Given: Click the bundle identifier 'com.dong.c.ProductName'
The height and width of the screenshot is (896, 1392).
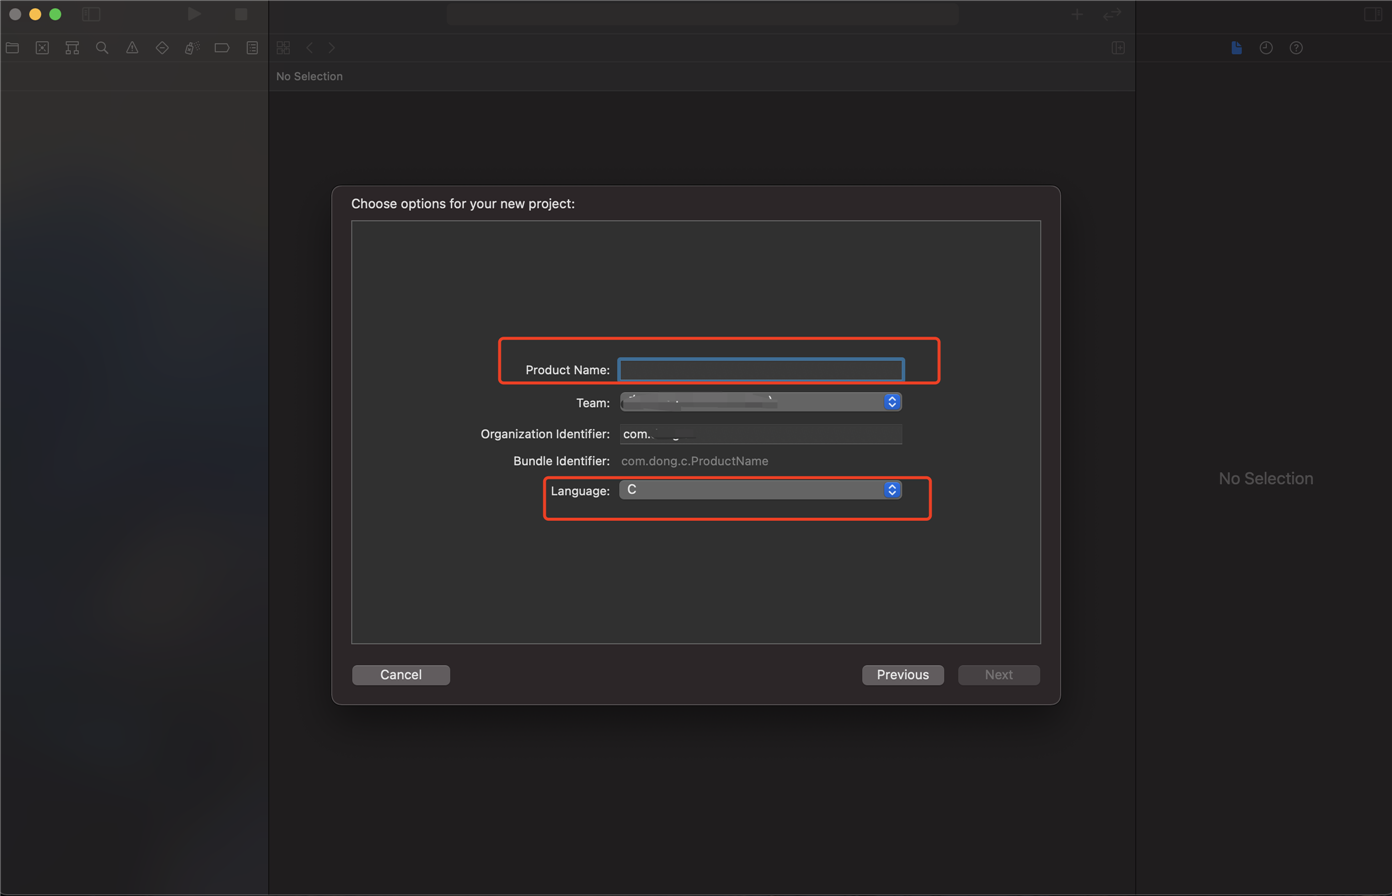Looking at the screenshot, I should pos(695,461).
